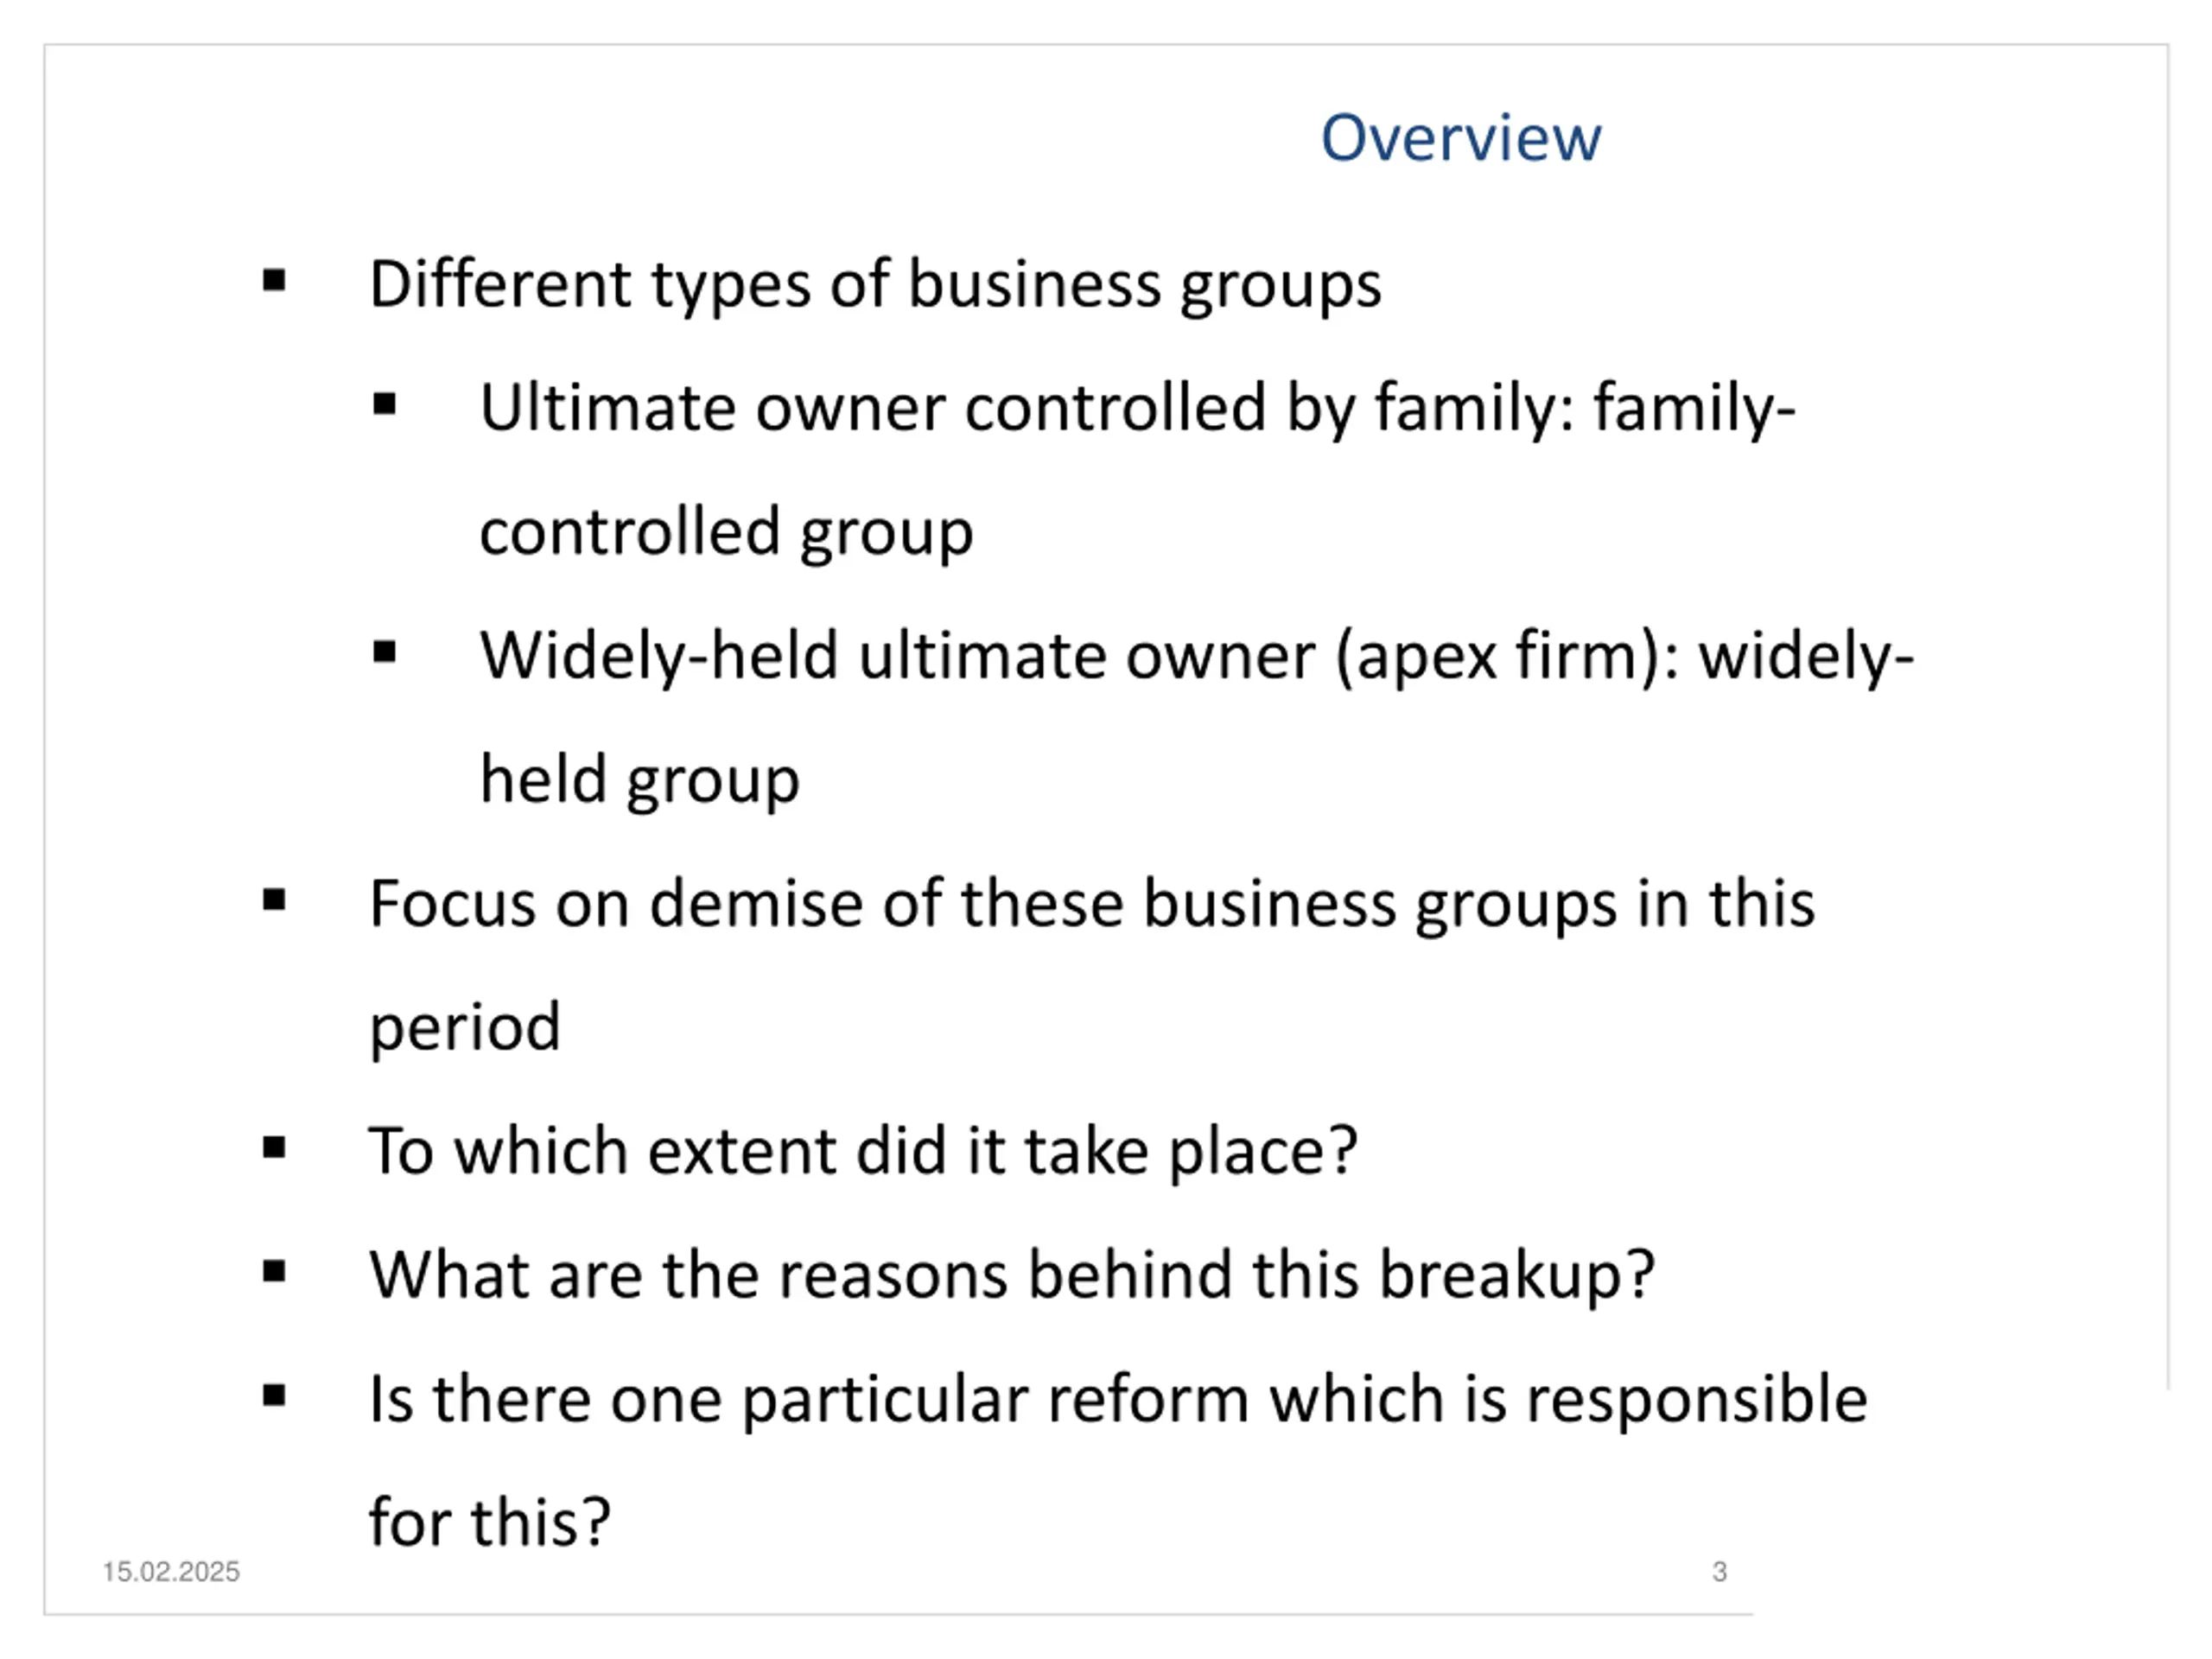Click the question To which extent did it take place
Screen dimensions: 2212x1659
[863, 1152]
